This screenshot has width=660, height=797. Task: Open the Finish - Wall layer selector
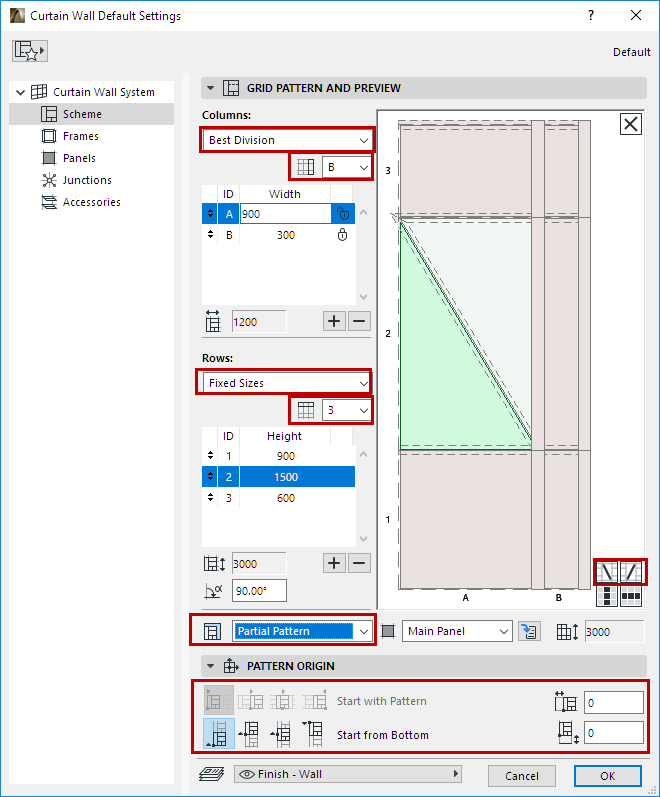(x=348, y=774)
